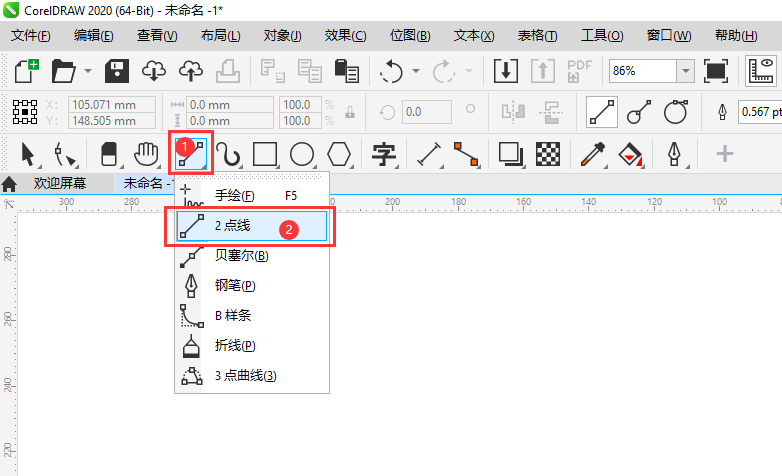Select the Interactive Fill tool
This screenshot has width=782, height=476.
(x=630, y=154)
